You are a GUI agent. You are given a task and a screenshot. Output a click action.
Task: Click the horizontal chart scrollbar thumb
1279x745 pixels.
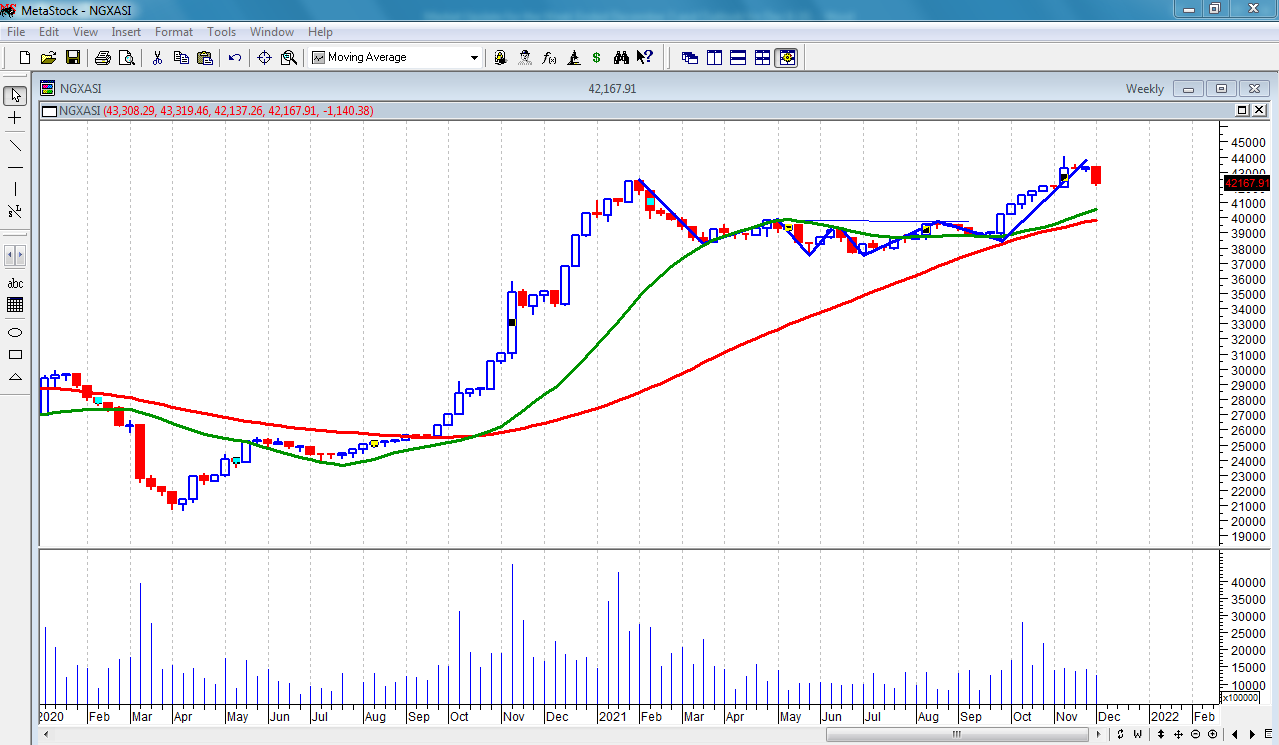tap(955, 735)
